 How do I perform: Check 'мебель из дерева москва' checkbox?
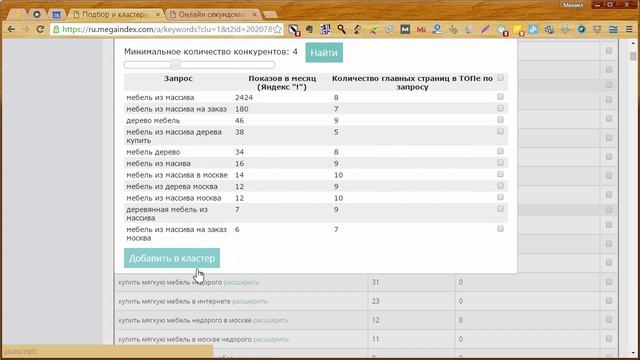[x=500, y=186]
